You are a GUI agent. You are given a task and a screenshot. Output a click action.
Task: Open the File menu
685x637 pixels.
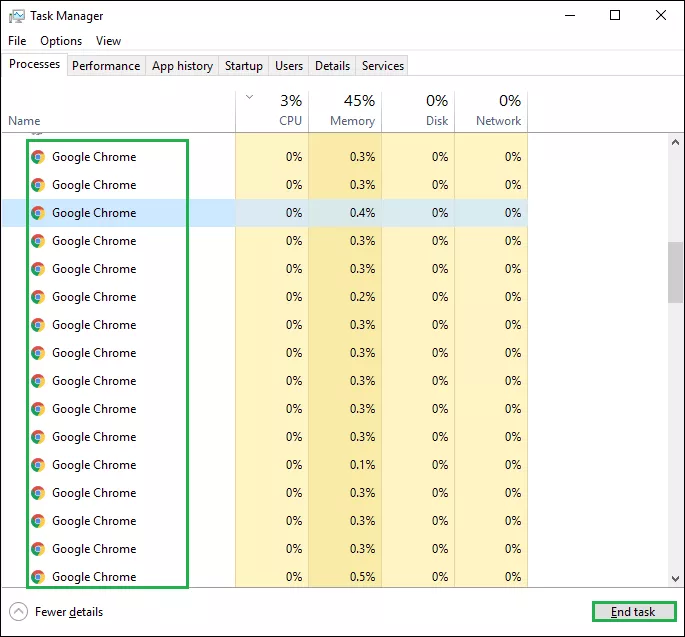[x=17, y=41]
